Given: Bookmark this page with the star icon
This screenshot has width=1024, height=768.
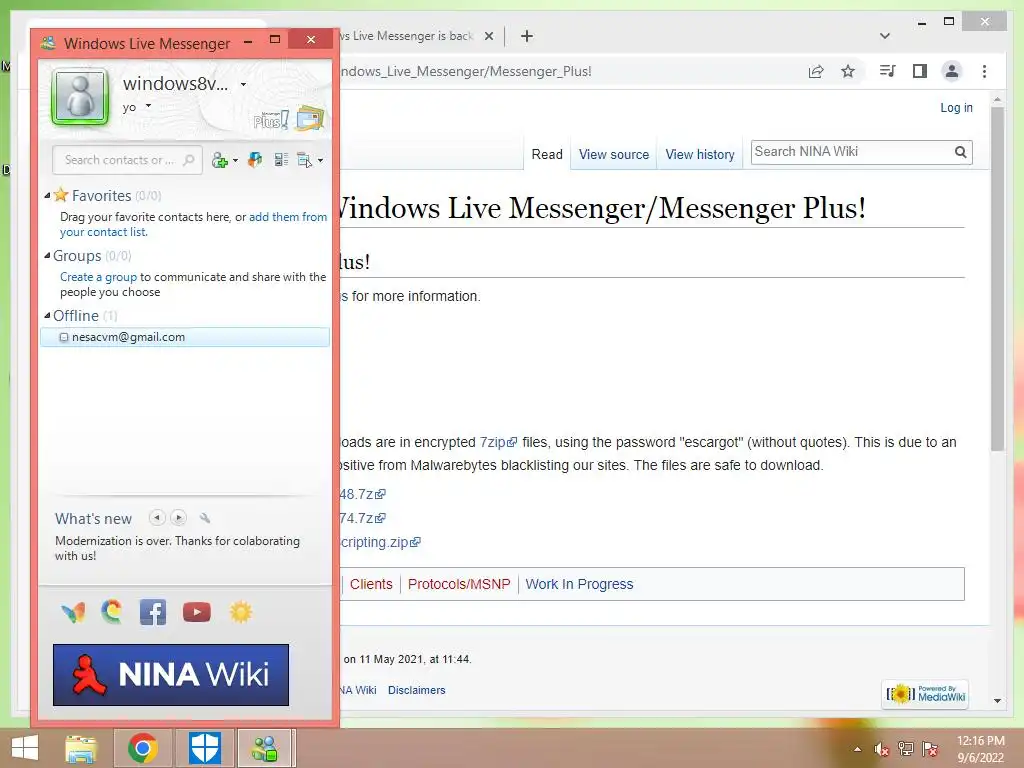Looking at the screenshot, I should coord(848,71).
